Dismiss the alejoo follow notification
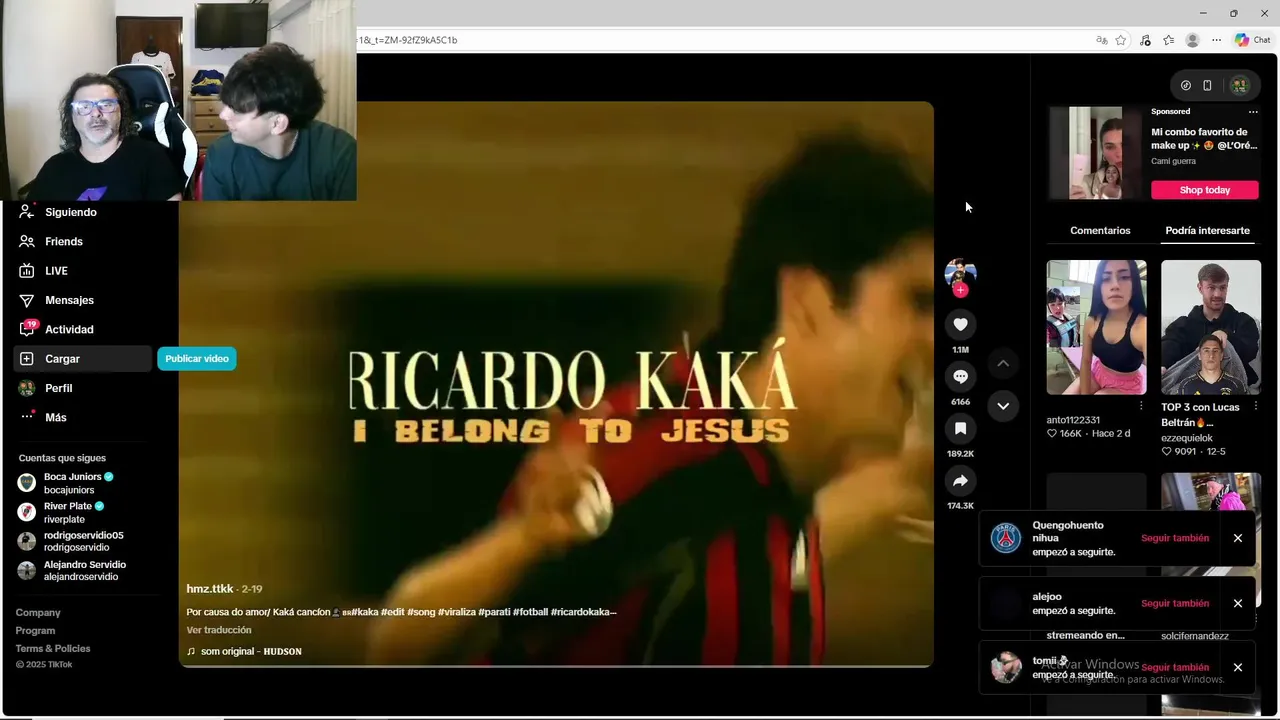 coord(1237,603)
